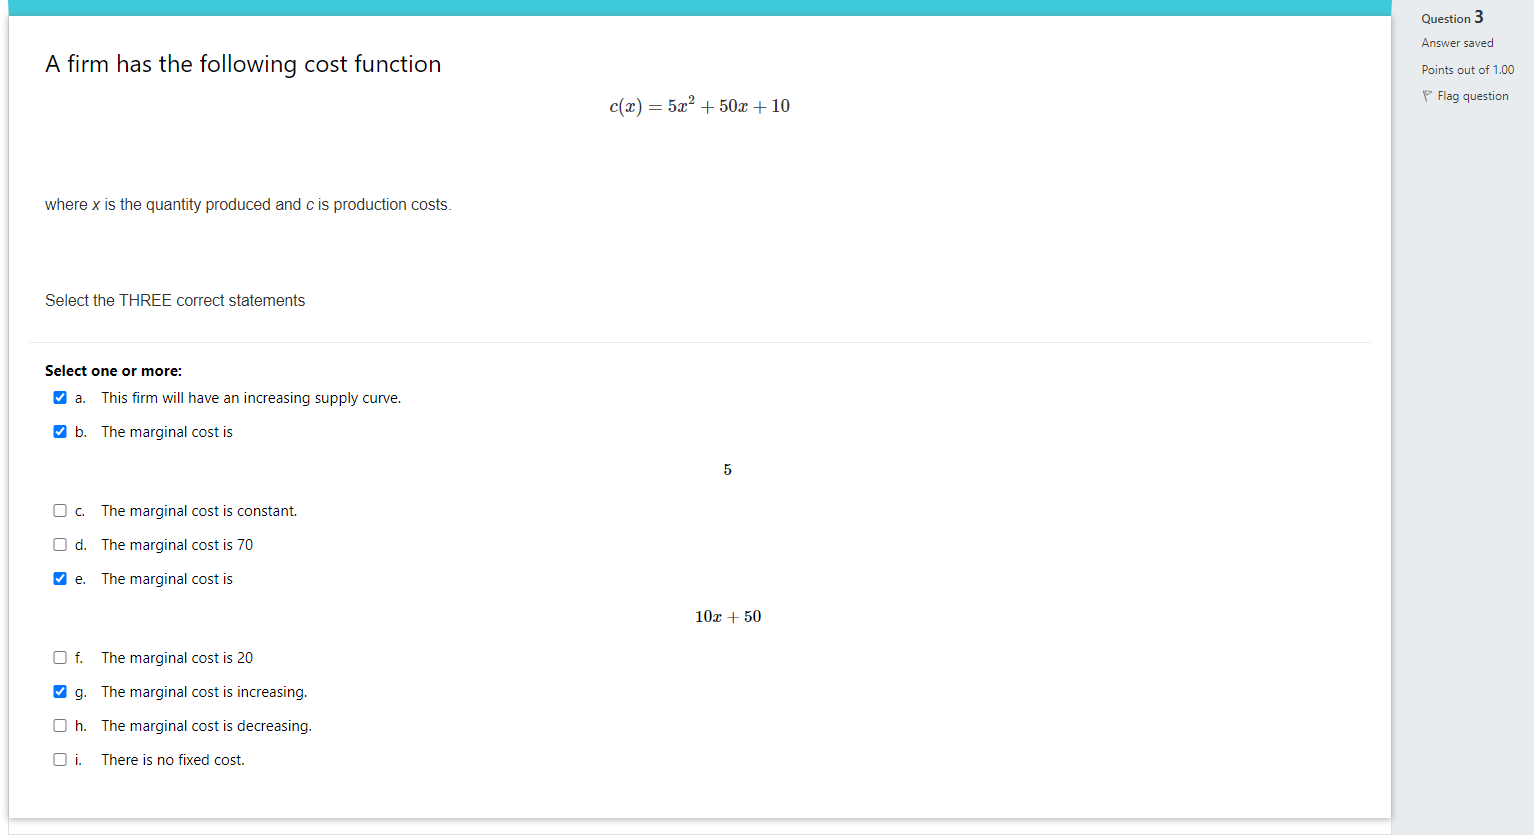Click the sentence 'where x is the quantity produced'
Screen dimensions: 1534x836
pos(248,205)
